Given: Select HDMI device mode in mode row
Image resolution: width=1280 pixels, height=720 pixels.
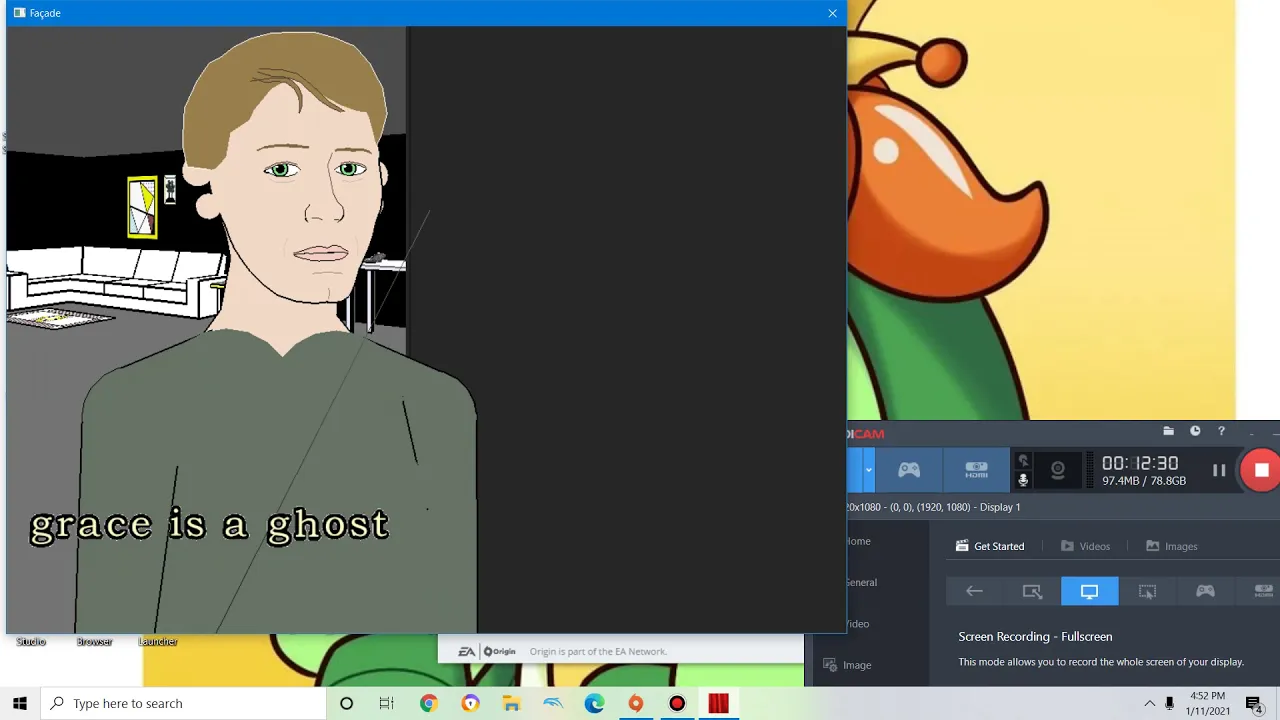Looking at the screenshot, I should pyautogui.click(x=1262, y=592).
